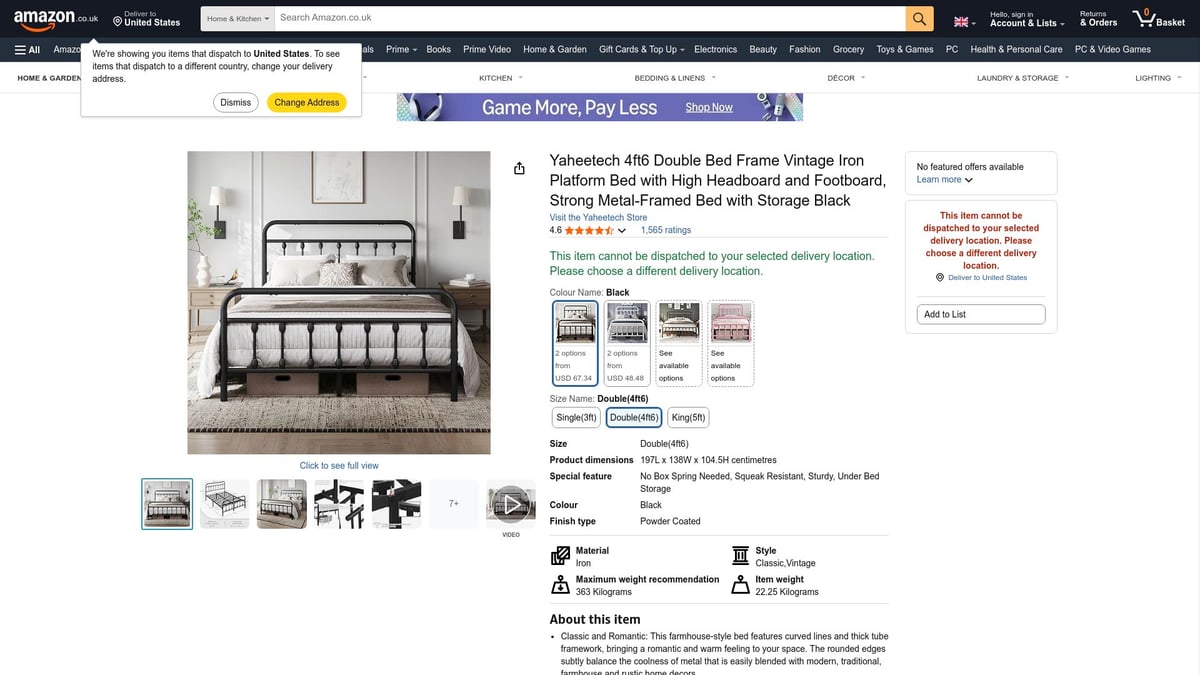Click the star rating icons
Screen dimensions: 1200x675
[588, 230]
